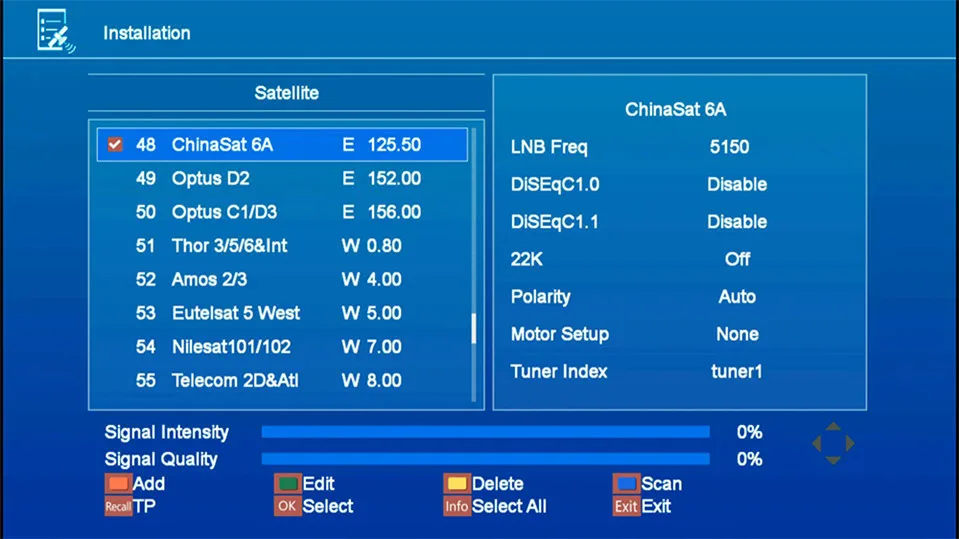959x539 pixels.
Task: Click the LNB Freq label
Action: coord(549,147)
